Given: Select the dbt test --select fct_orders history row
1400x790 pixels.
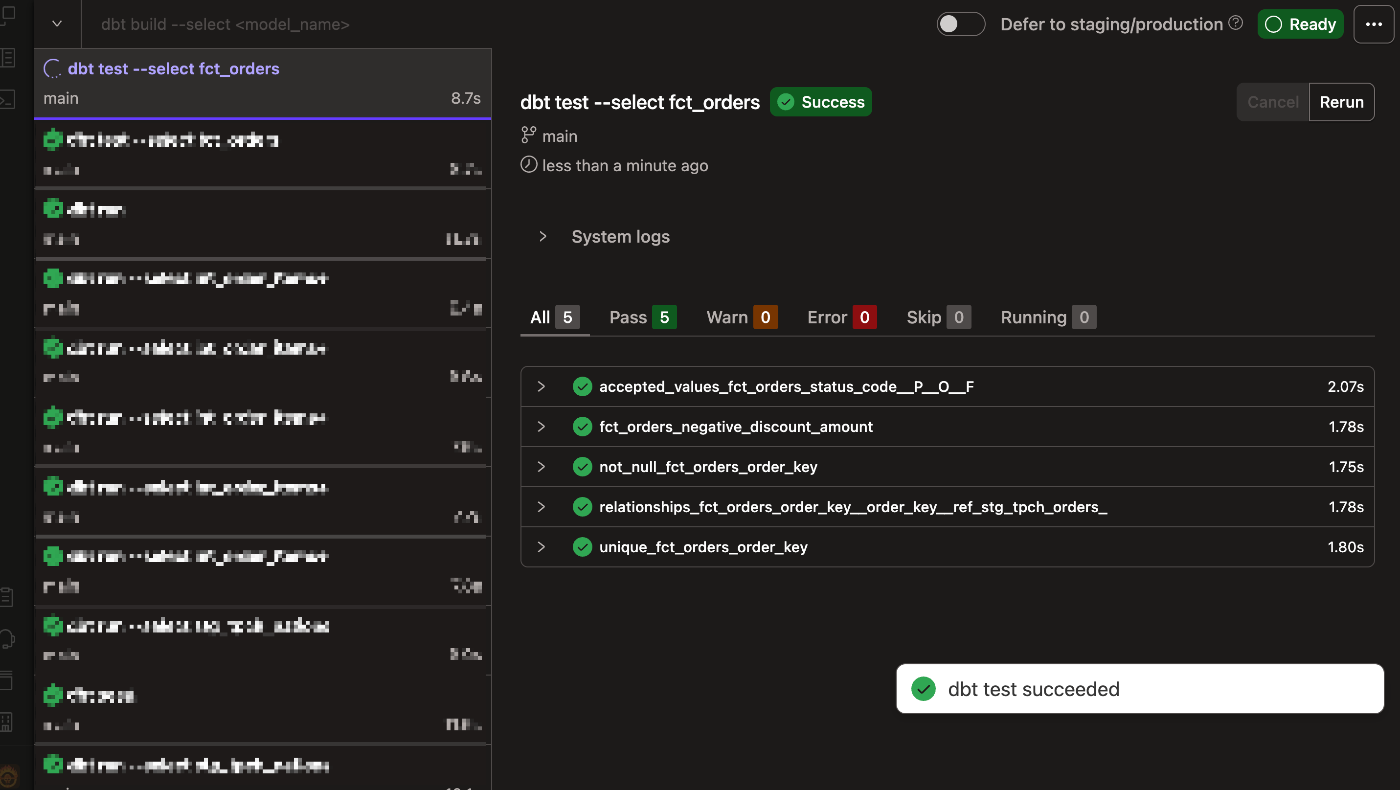Looking at the screenshot, I should (x=263, y=84).
